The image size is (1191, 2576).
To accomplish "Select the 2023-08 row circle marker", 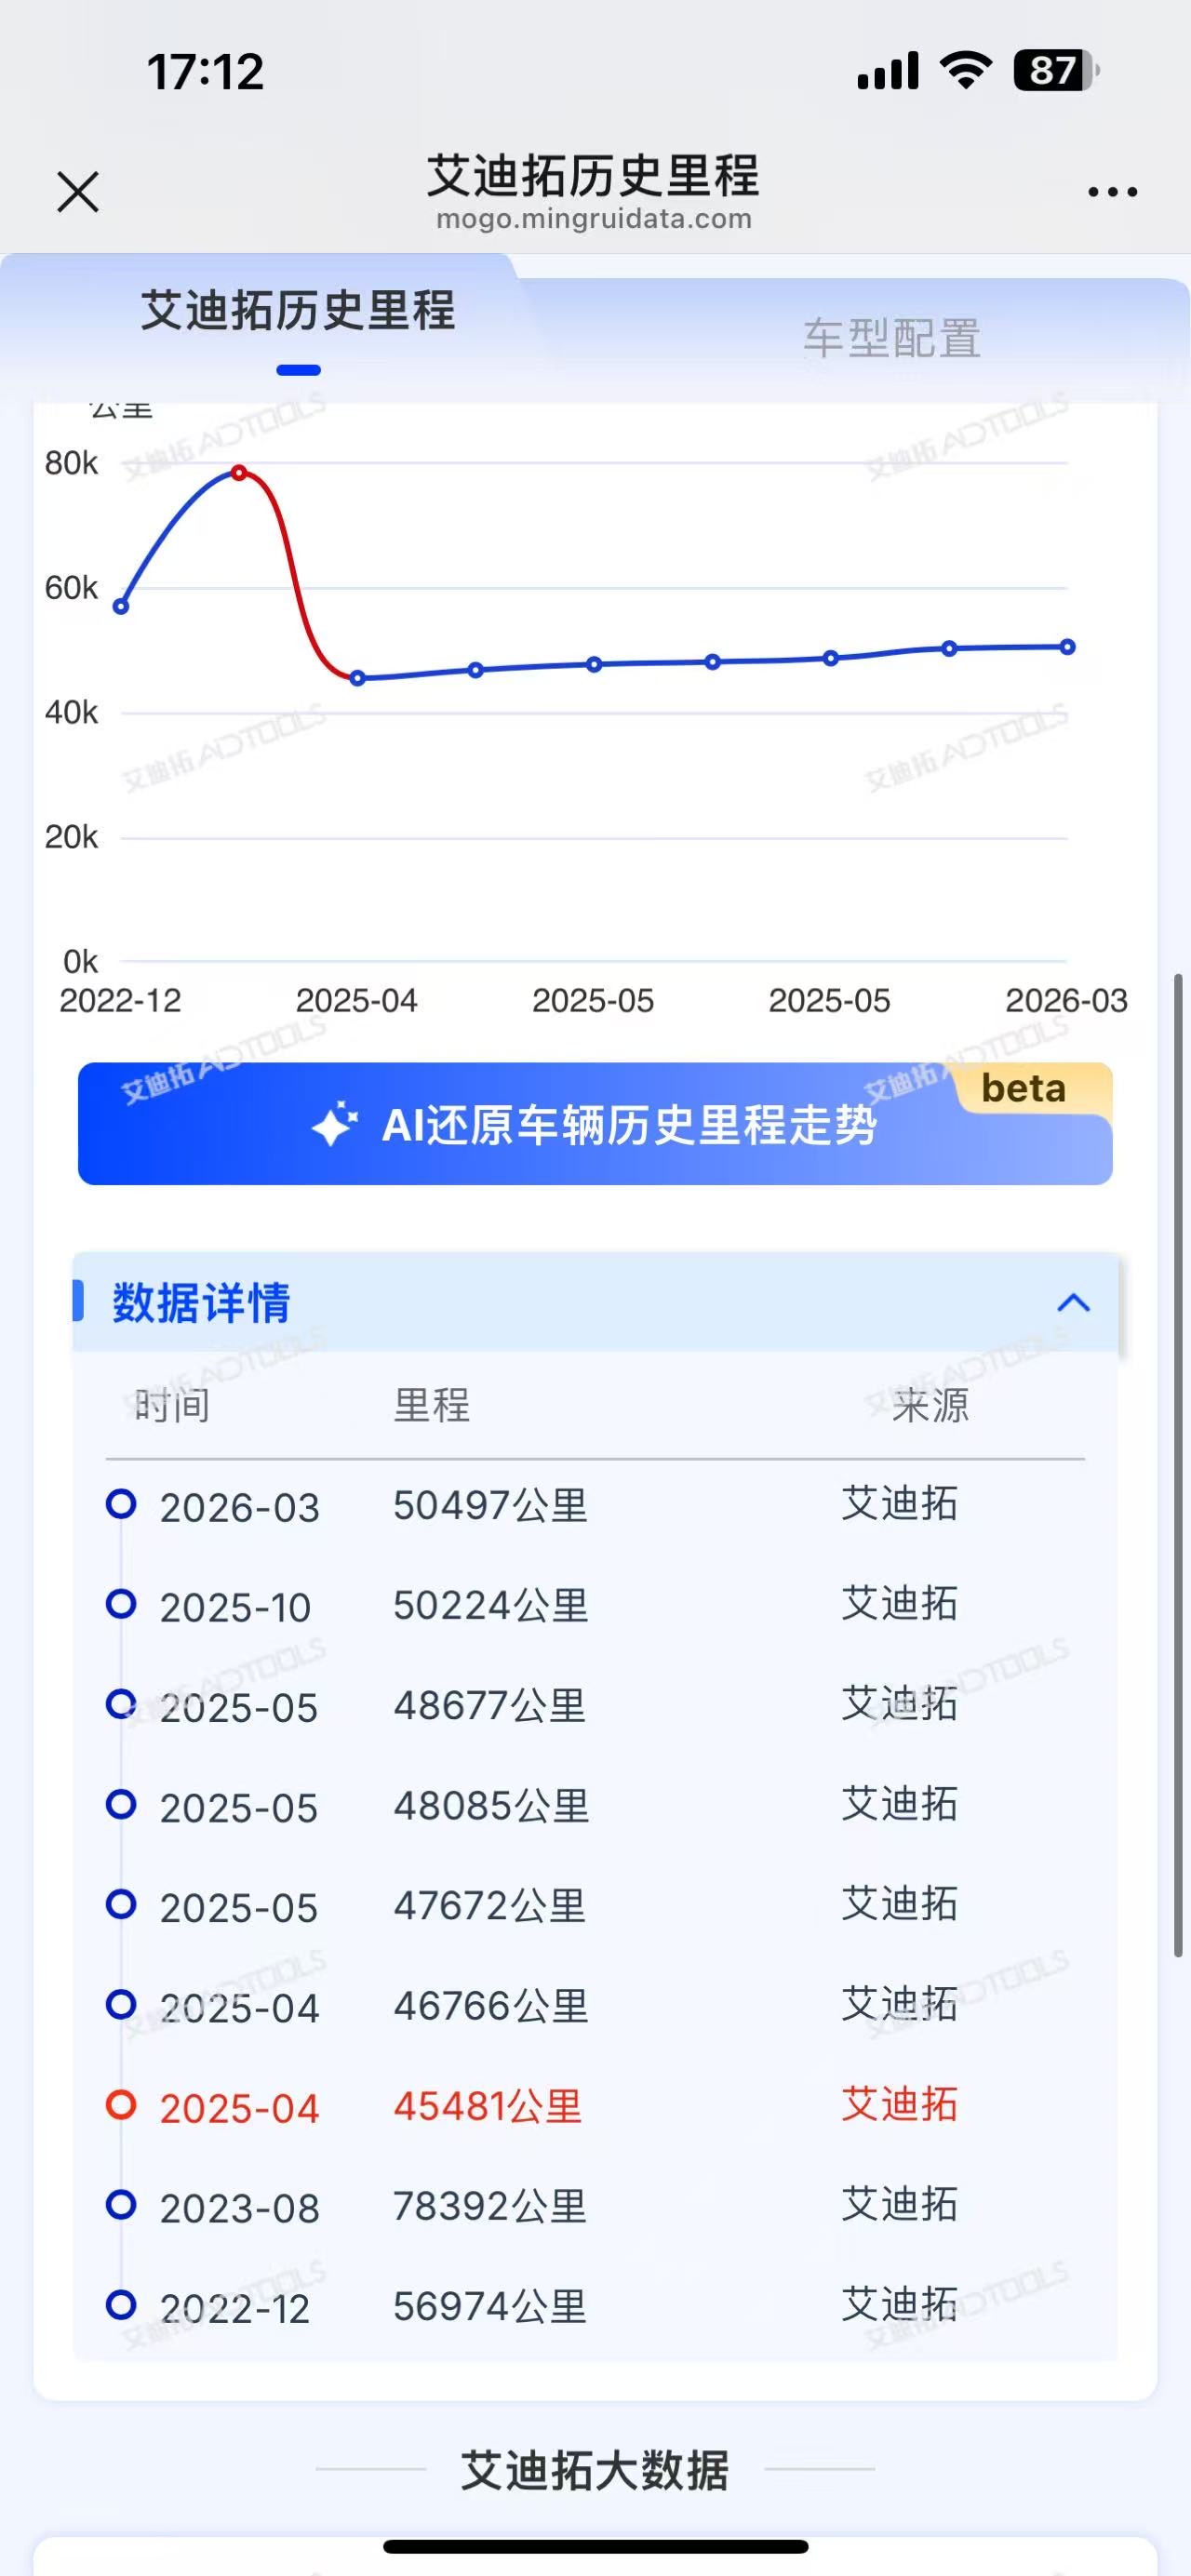I will [x=121, y=2204].
